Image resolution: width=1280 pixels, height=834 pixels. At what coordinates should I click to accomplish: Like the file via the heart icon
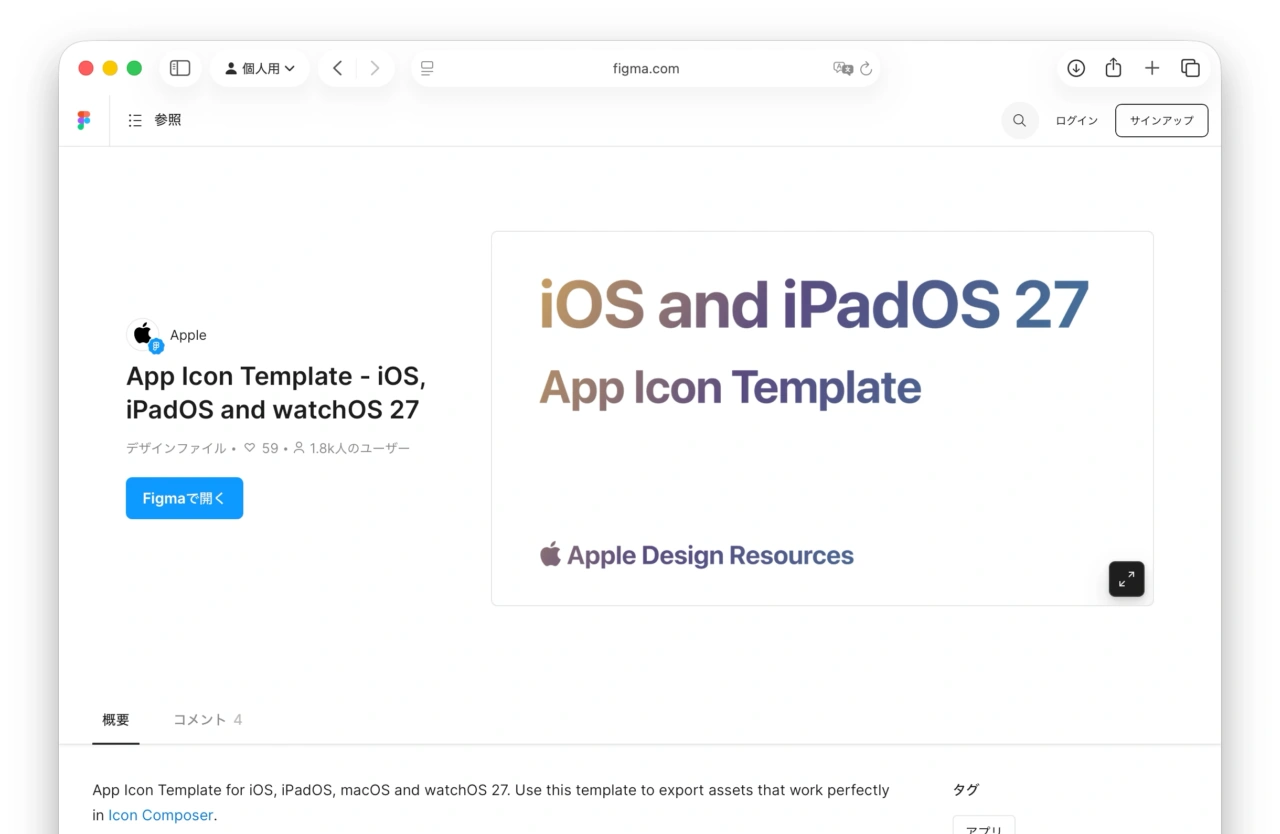coord(249,448)
